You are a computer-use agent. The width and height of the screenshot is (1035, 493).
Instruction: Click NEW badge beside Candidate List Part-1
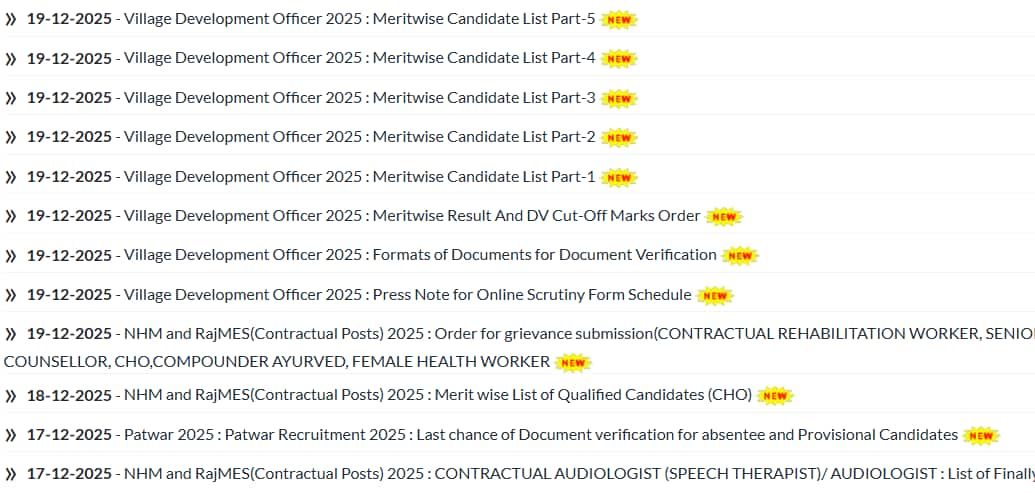[619, 178]
